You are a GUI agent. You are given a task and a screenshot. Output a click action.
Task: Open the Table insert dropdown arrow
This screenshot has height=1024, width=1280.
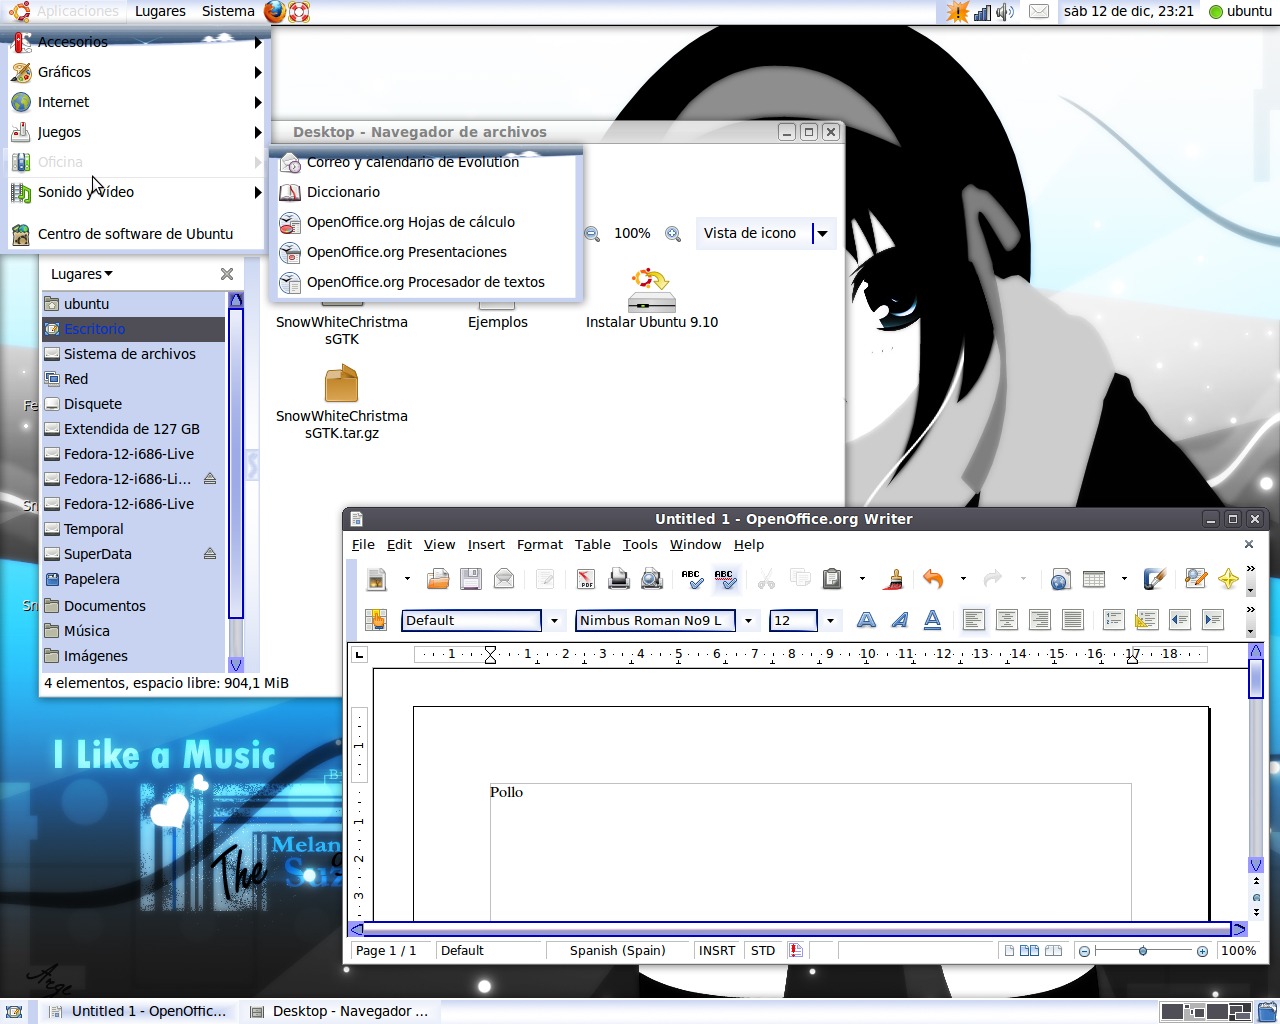click(x=1124, y=579)
